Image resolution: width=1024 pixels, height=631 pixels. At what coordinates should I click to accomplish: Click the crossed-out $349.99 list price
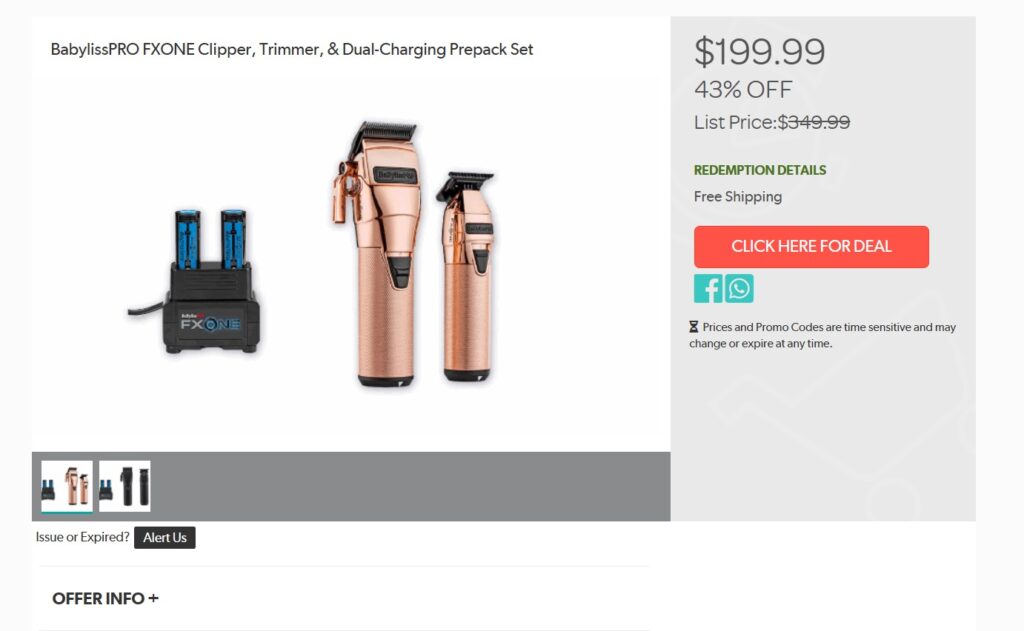[x=814, y=122]
